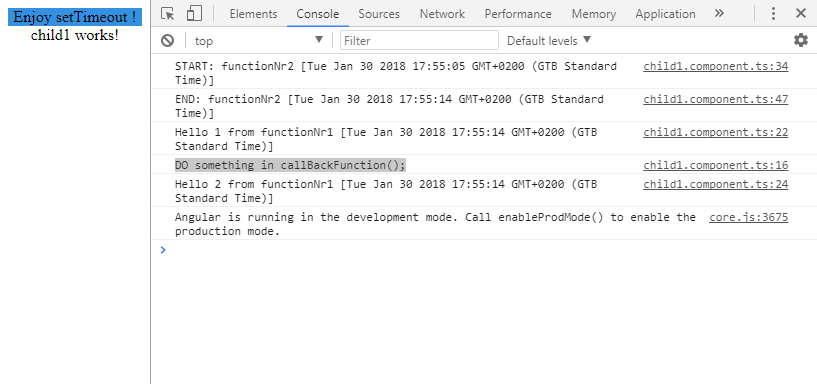Toggle the device toolbar icon
Viewport: 817px width, 384px height.
click(x=194, y=14)
